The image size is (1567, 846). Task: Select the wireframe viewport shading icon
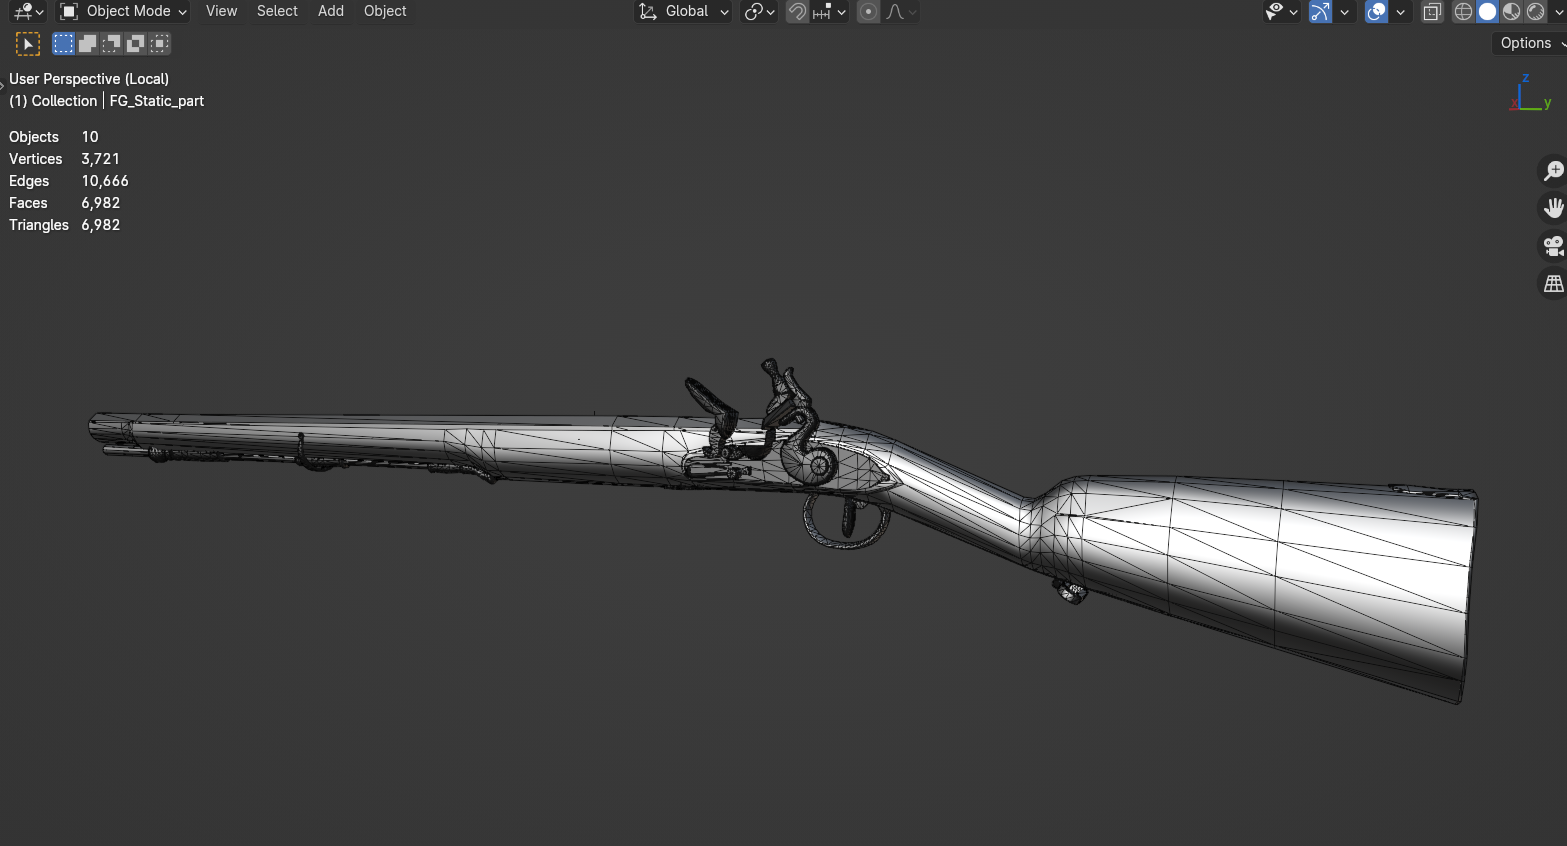tap(1463, 12)
